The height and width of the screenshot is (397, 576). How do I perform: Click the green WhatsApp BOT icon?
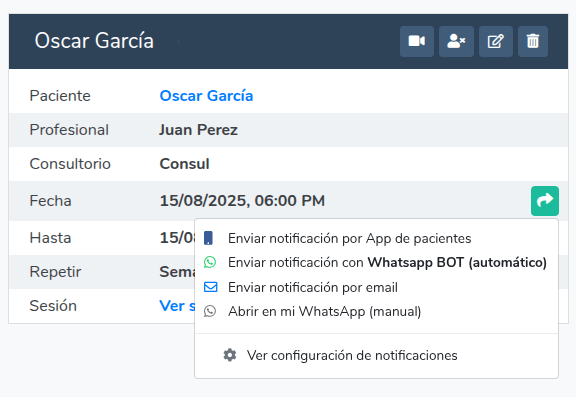[x=210, y=262]
